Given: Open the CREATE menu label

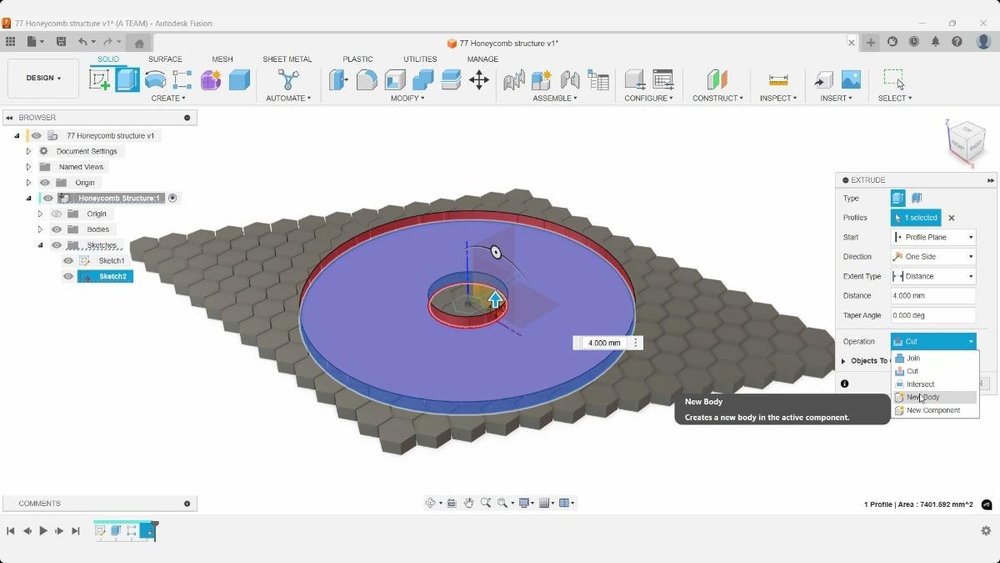Looking at the screenshot, I should [x=168, y=98].
